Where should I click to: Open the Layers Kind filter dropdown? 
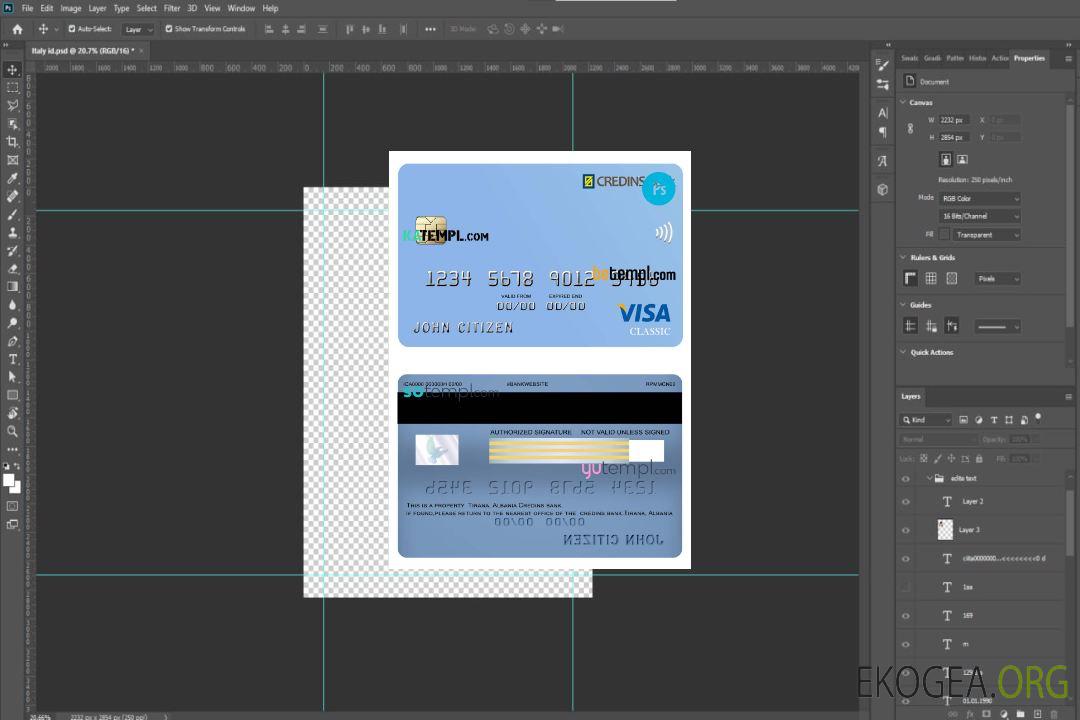coord(926,420)
